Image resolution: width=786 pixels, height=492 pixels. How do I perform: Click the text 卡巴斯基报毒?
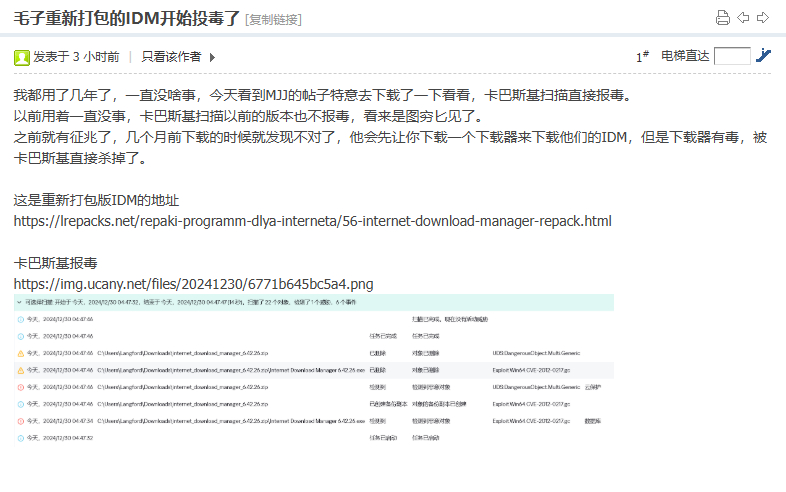[x=55, y=263]
